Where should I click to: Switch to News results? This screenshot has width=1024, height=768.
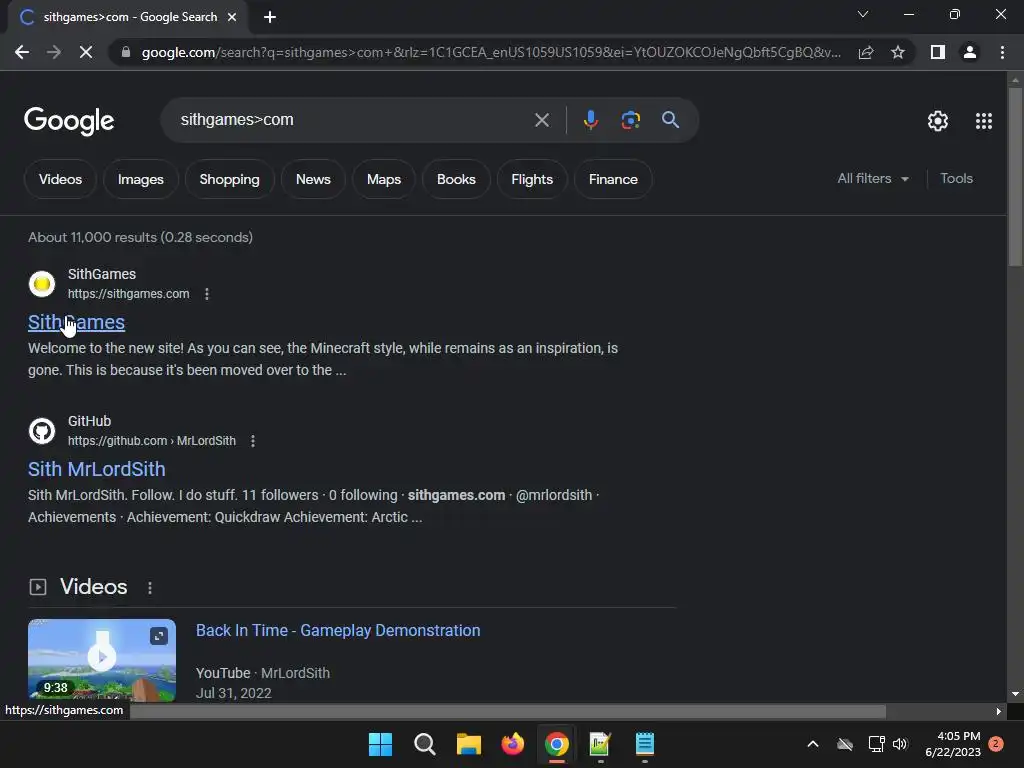click(x=313, y=179)
